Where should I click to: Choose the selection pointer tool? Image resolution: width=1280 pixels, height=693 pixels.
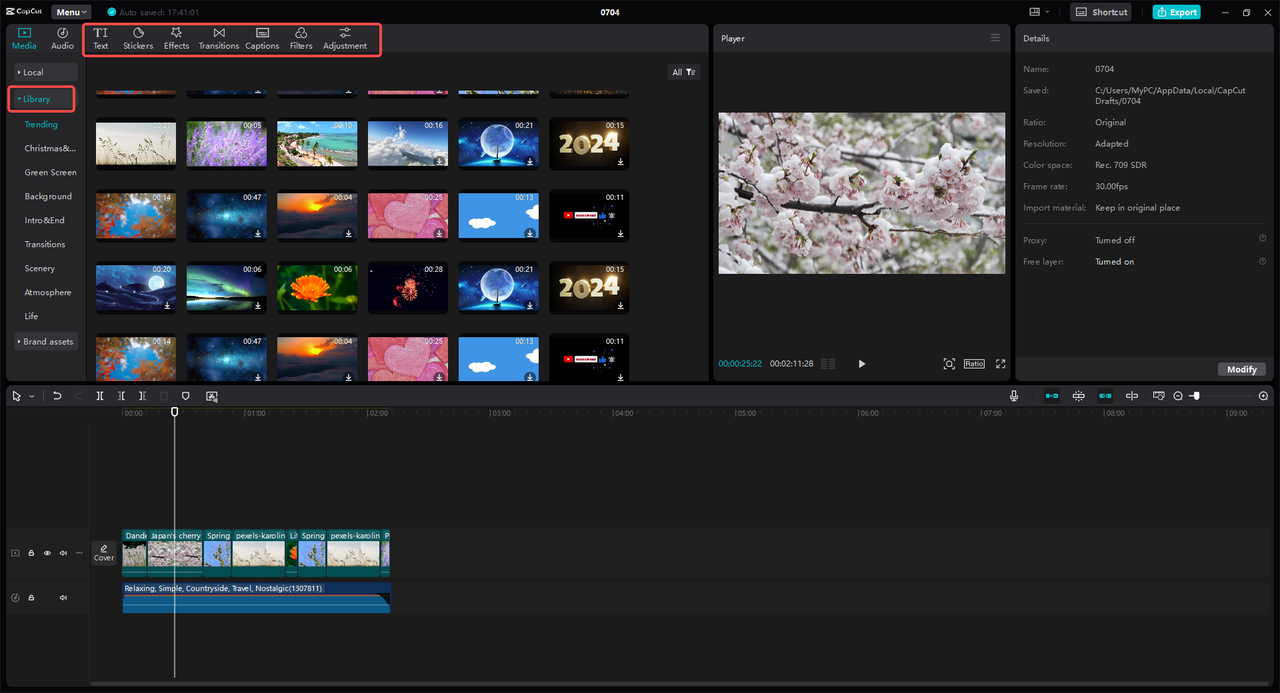17,396
